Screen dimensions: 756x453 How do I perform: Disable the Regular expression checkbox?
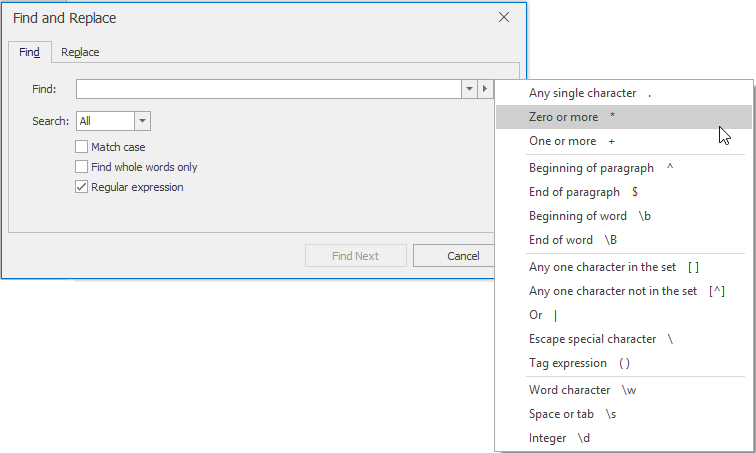coord(82,187)
